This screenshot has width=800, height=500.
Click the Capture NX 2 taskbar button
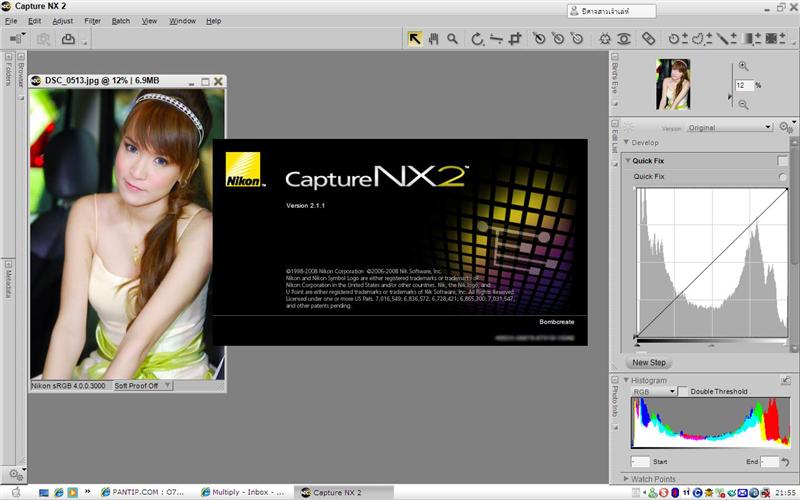click(x=344, y=492)
